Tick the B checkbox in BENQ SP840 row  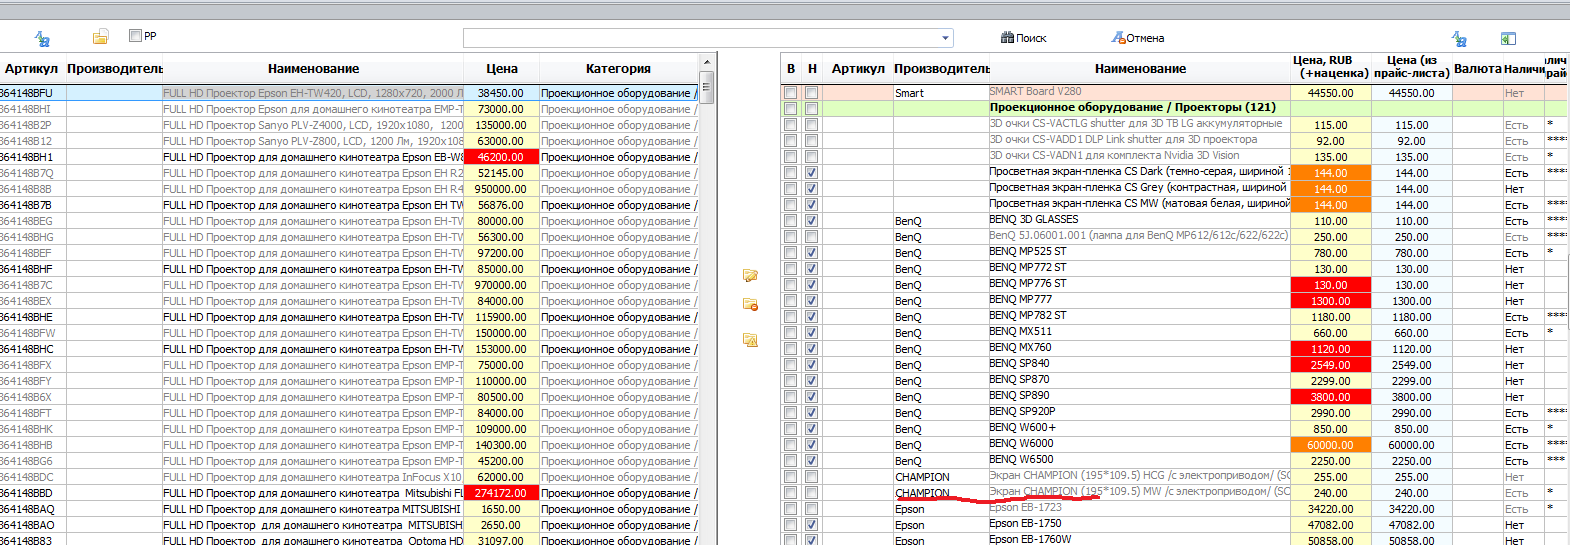790,365
